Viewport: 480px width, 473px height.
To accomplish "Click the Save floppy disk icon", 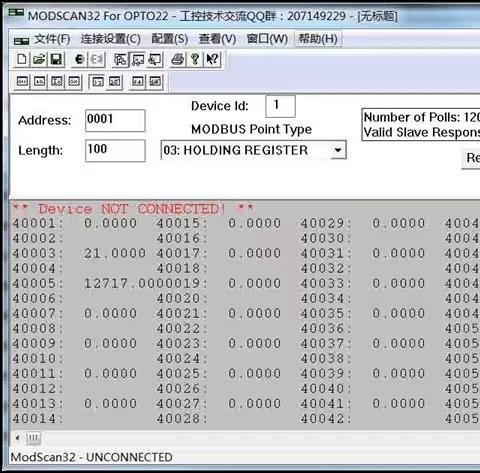I will [x=56, y=59].
